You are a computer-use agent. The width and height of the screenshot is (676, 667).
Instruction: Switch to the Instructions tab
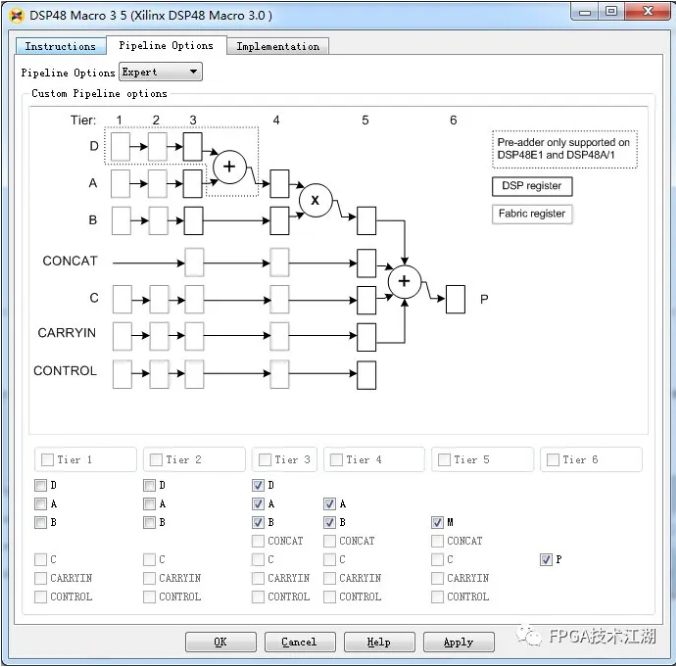(x=60, y=46)
